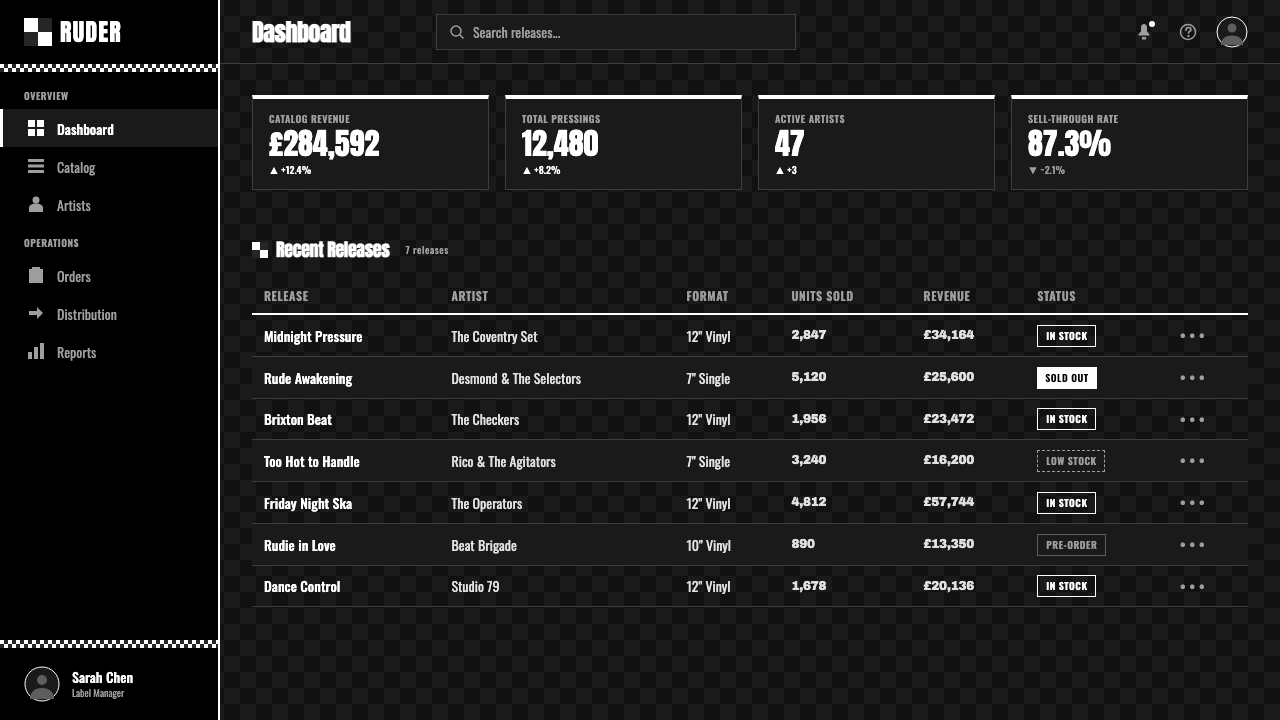Click artist Beat Brigade
Screen dimensions: 1280x720
(x=484, y=546)
